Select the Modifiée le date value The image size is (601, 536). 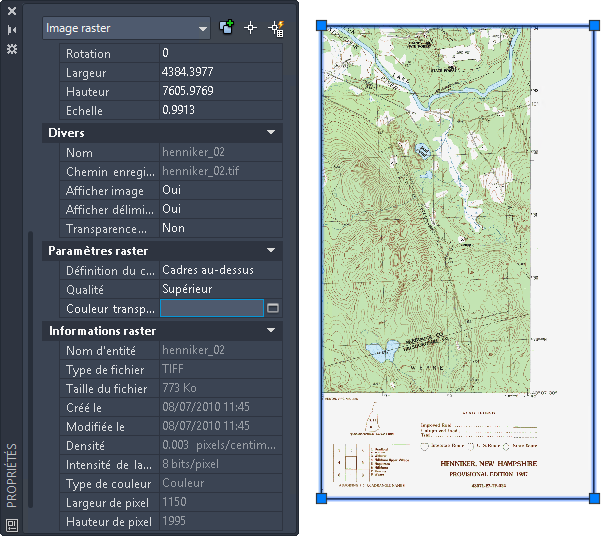221,426
